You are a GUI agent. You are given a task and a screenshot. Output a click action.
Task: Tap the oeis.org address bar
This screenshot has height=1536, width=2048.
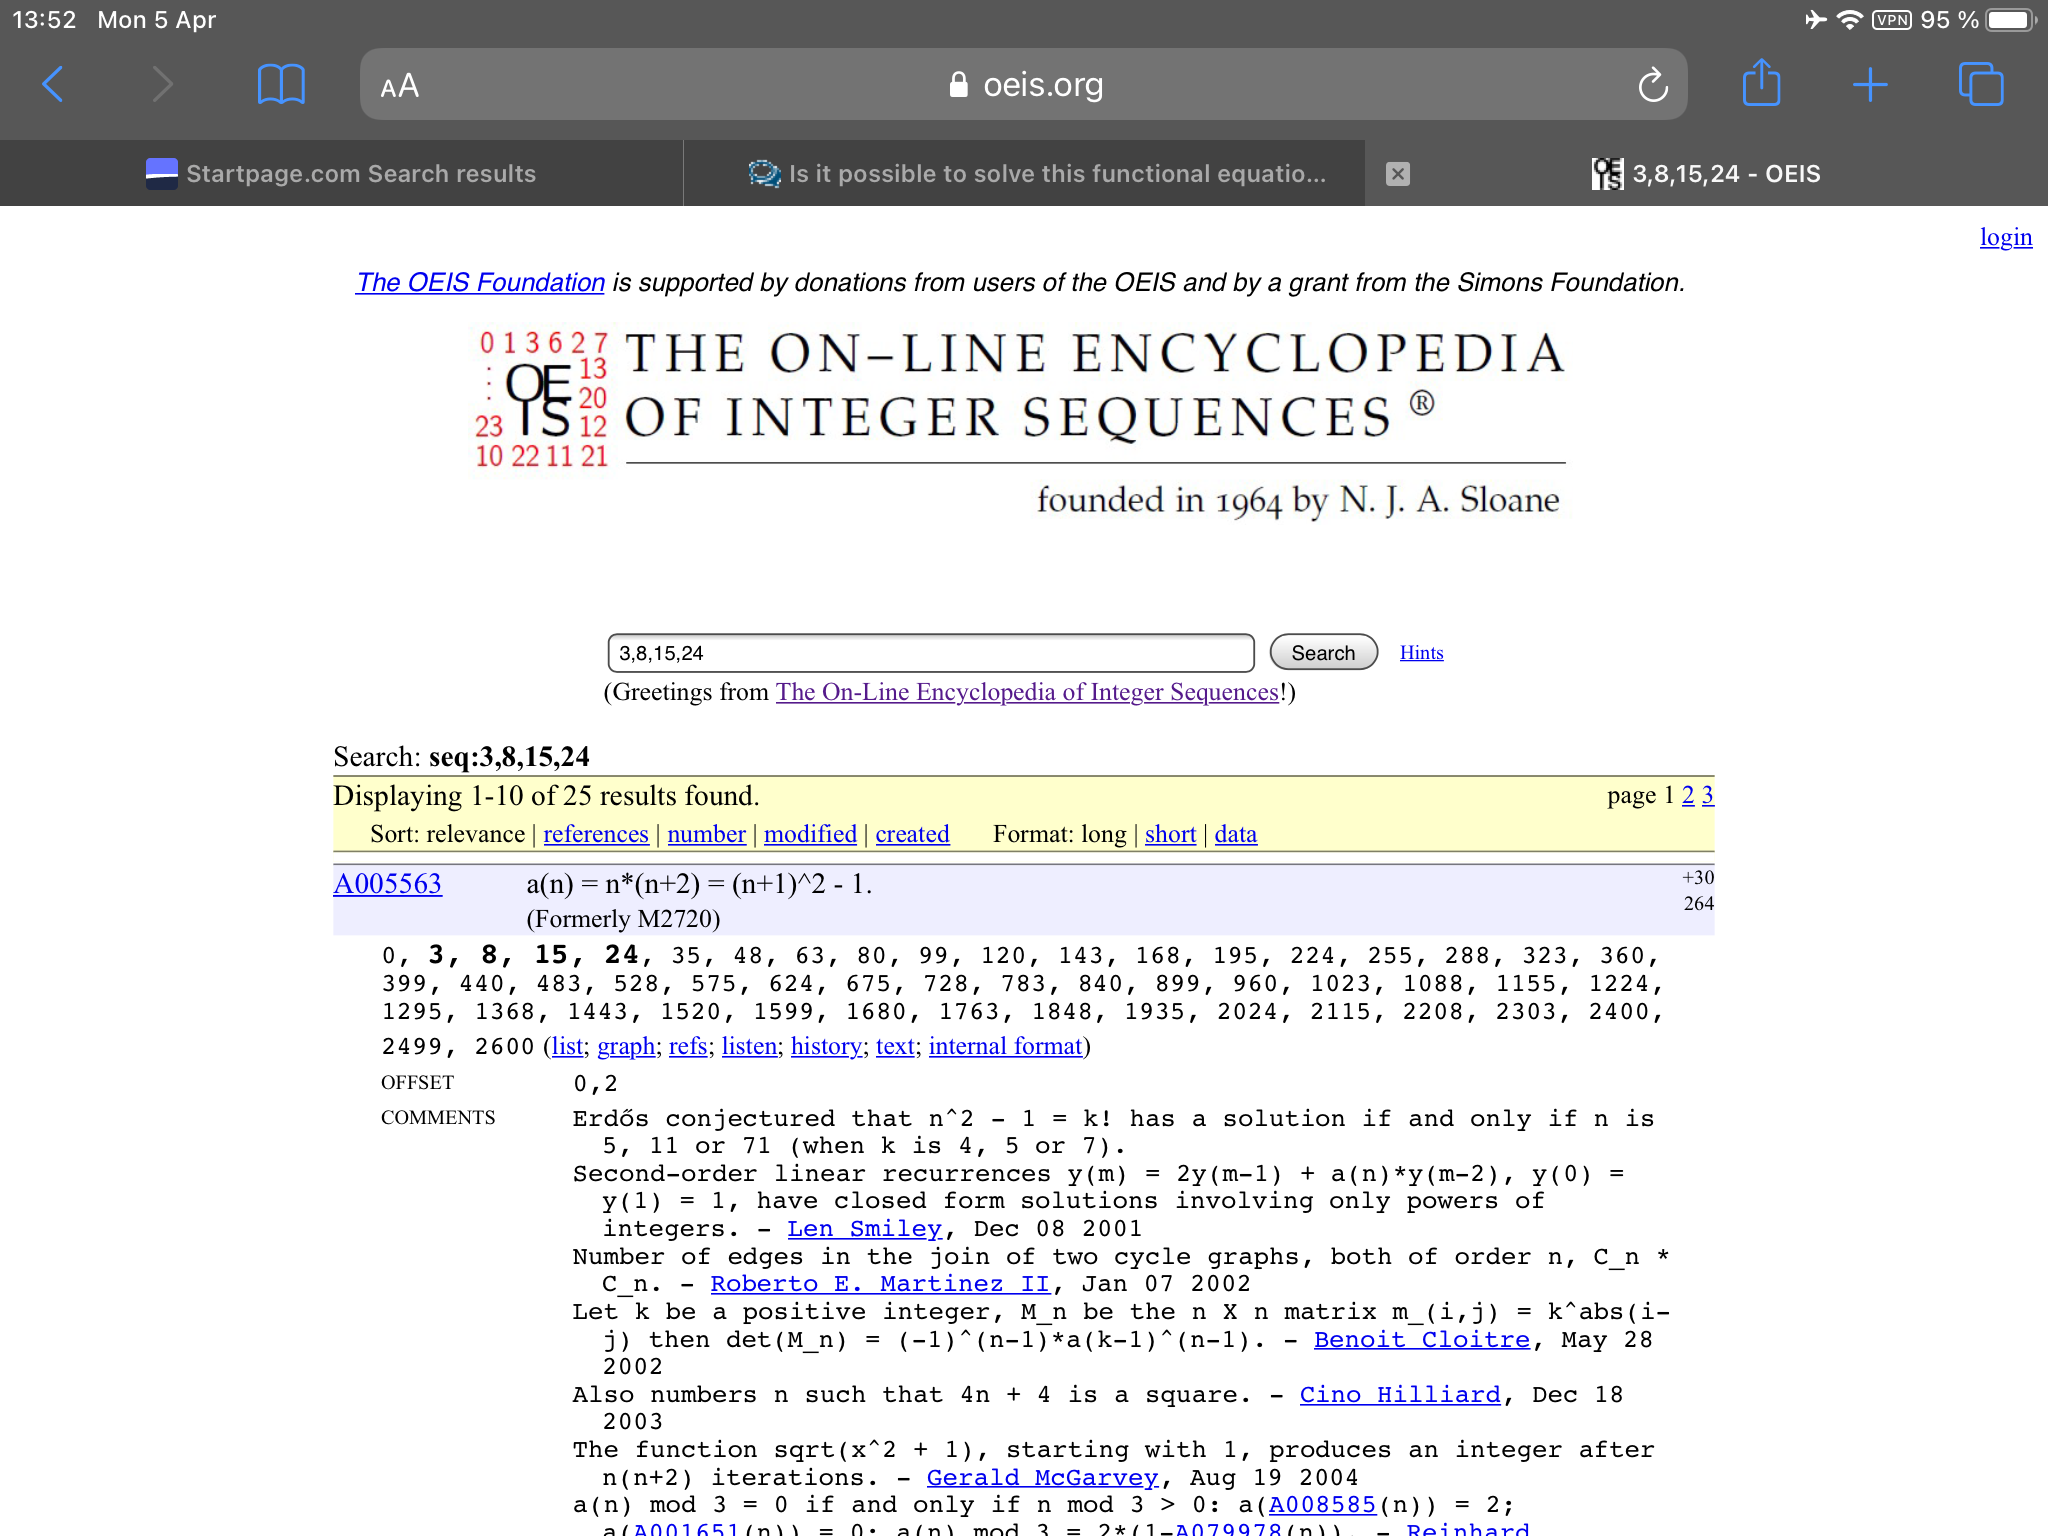[1024, 85]
